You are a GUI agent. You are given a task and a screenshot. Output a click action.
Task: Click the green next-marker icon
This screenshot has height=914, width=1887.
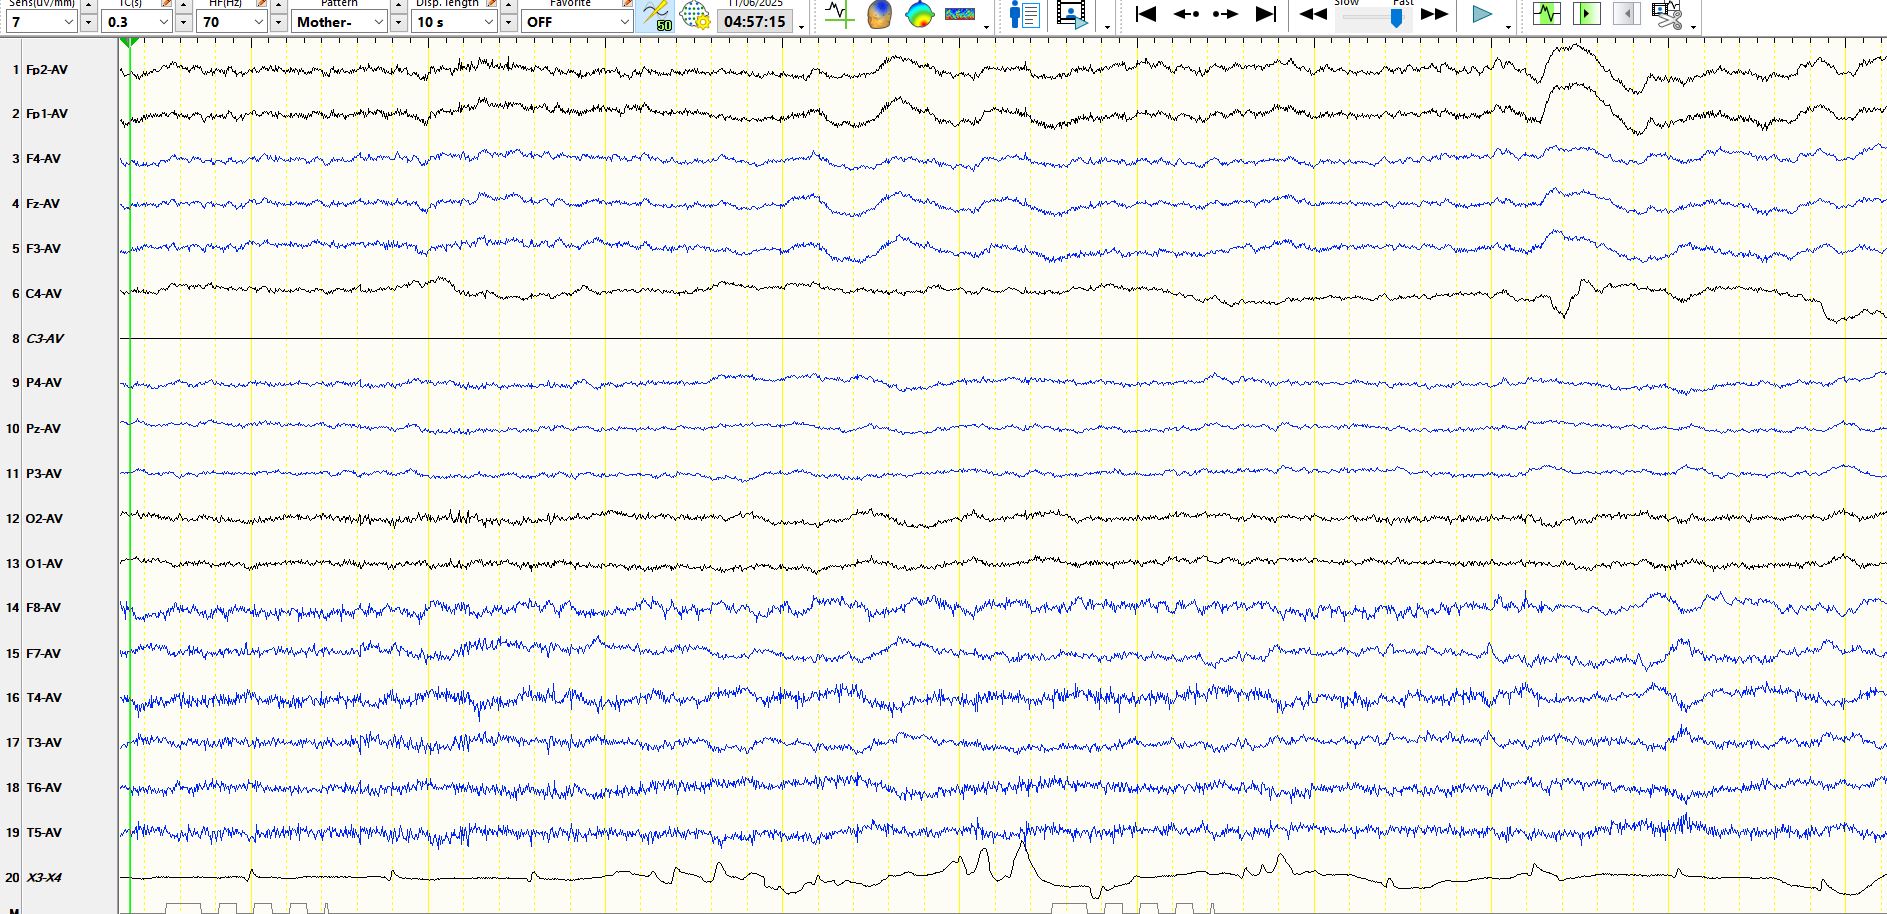1586,14
